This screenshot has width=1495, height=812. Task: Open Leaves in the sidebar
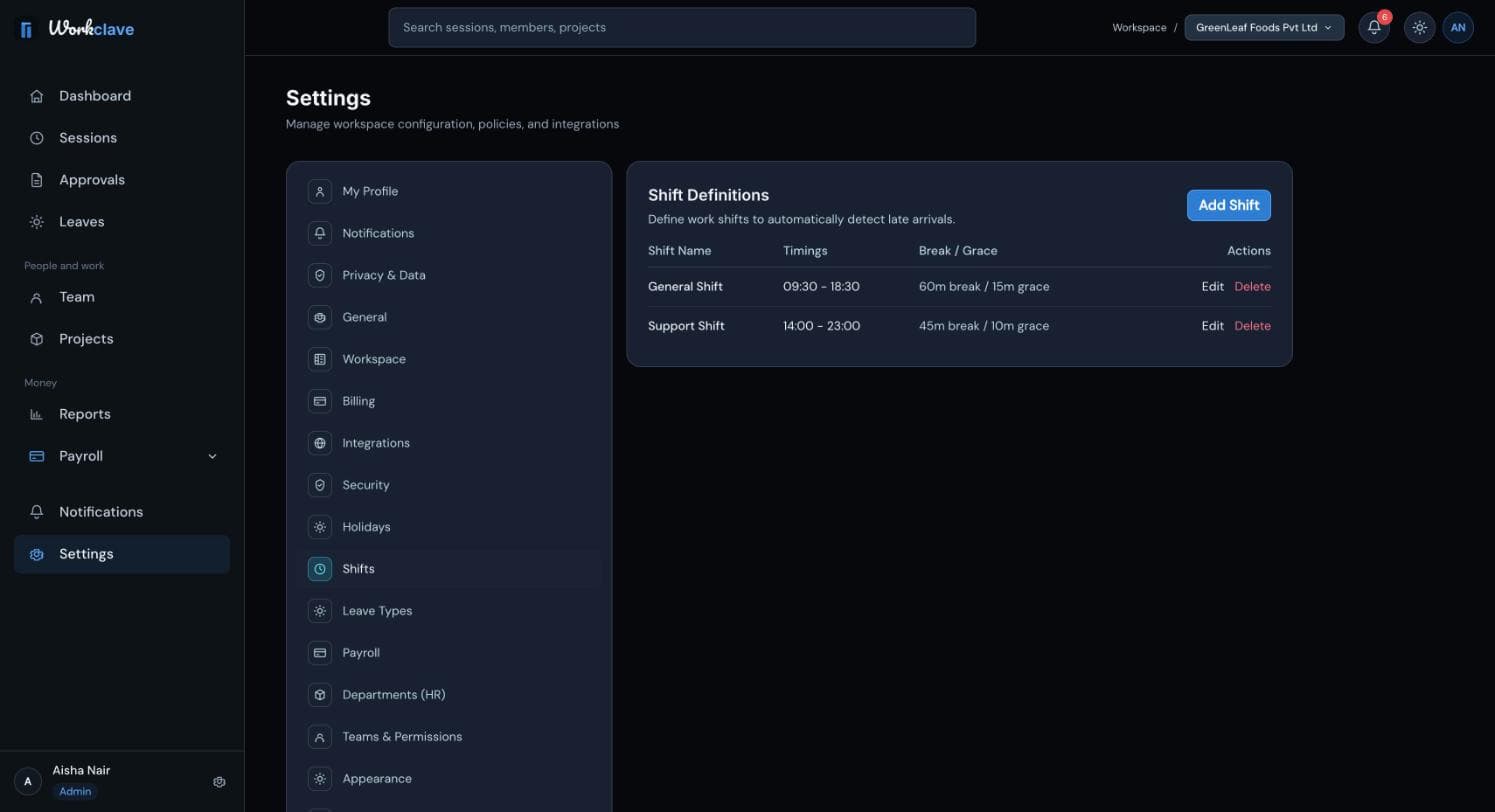122,222
